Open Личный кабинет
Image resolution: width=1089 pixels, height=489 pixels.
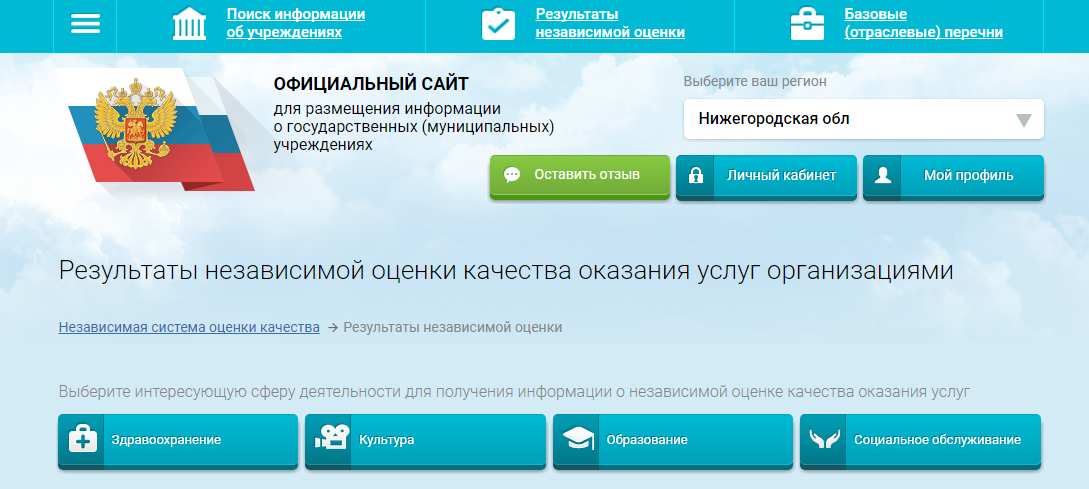coord(766,177)
